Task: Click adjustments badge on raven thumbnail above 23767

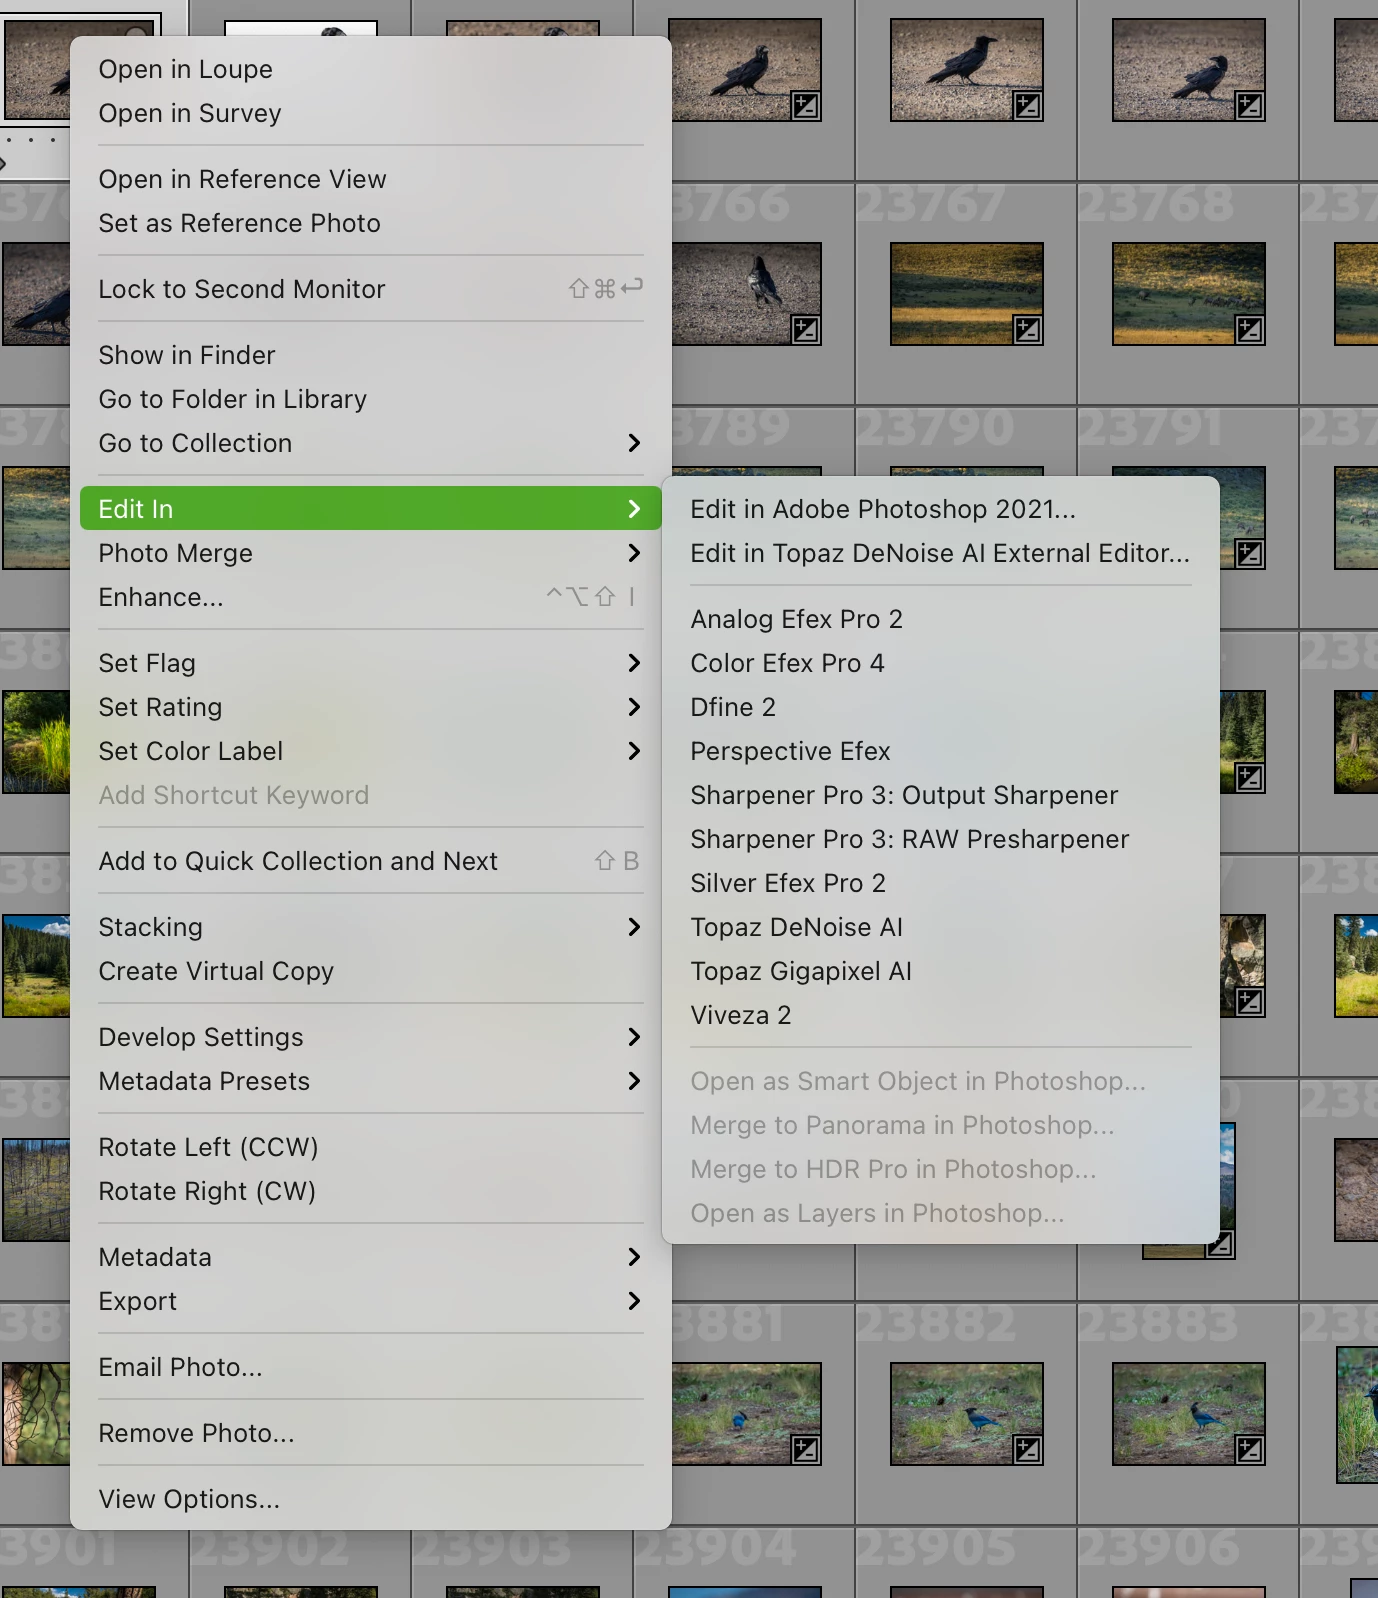Action: pyautogui.click(x=1028, y=105)
